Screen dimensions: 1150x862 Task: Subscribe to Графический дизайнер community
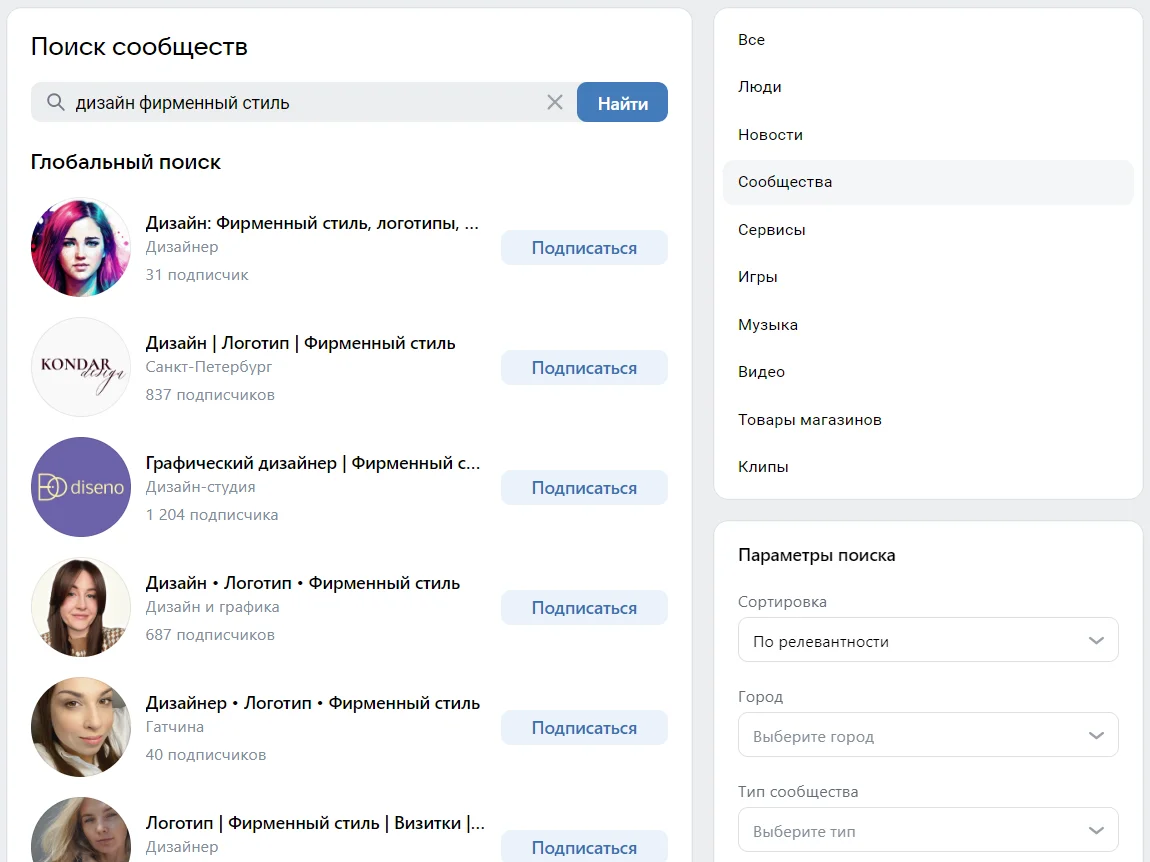pyautogui.click(x=584, y=488)
